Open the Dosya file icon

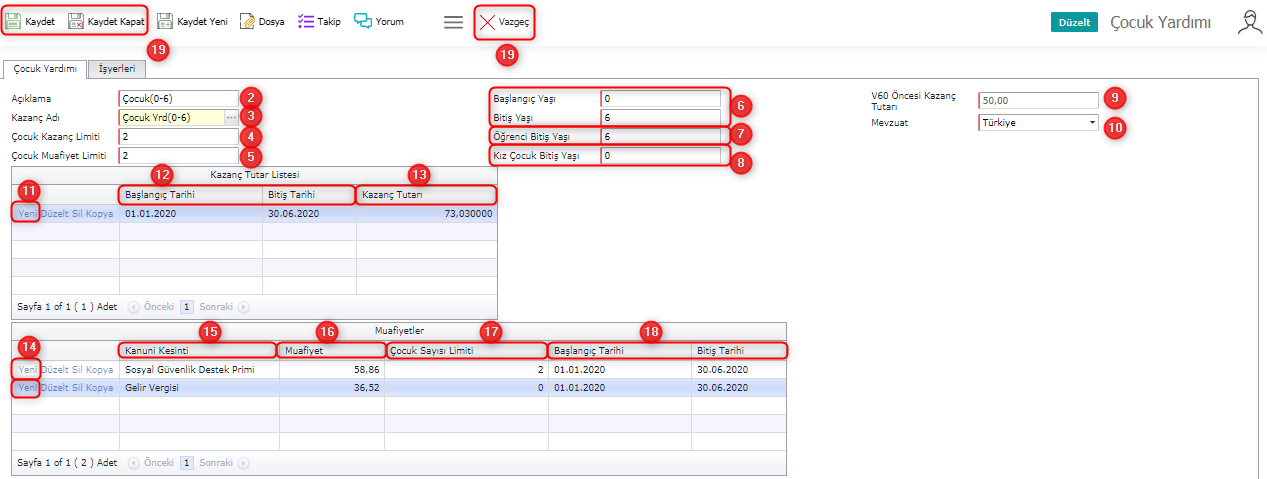pos(247,21)
